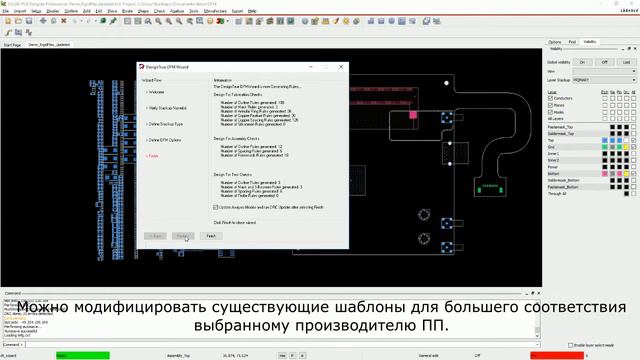Switch to the Options panel tab

click(x=555, y=42)
